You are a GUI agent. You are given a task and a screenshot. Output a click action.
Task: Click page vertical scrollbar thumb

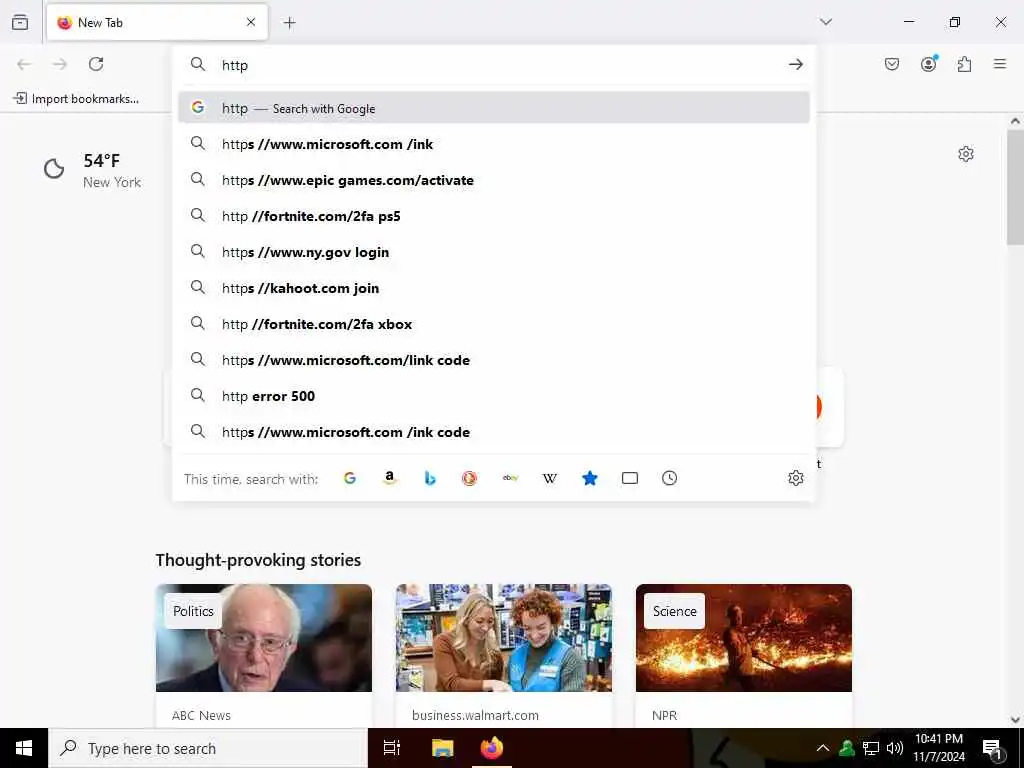coord(1015,188)
